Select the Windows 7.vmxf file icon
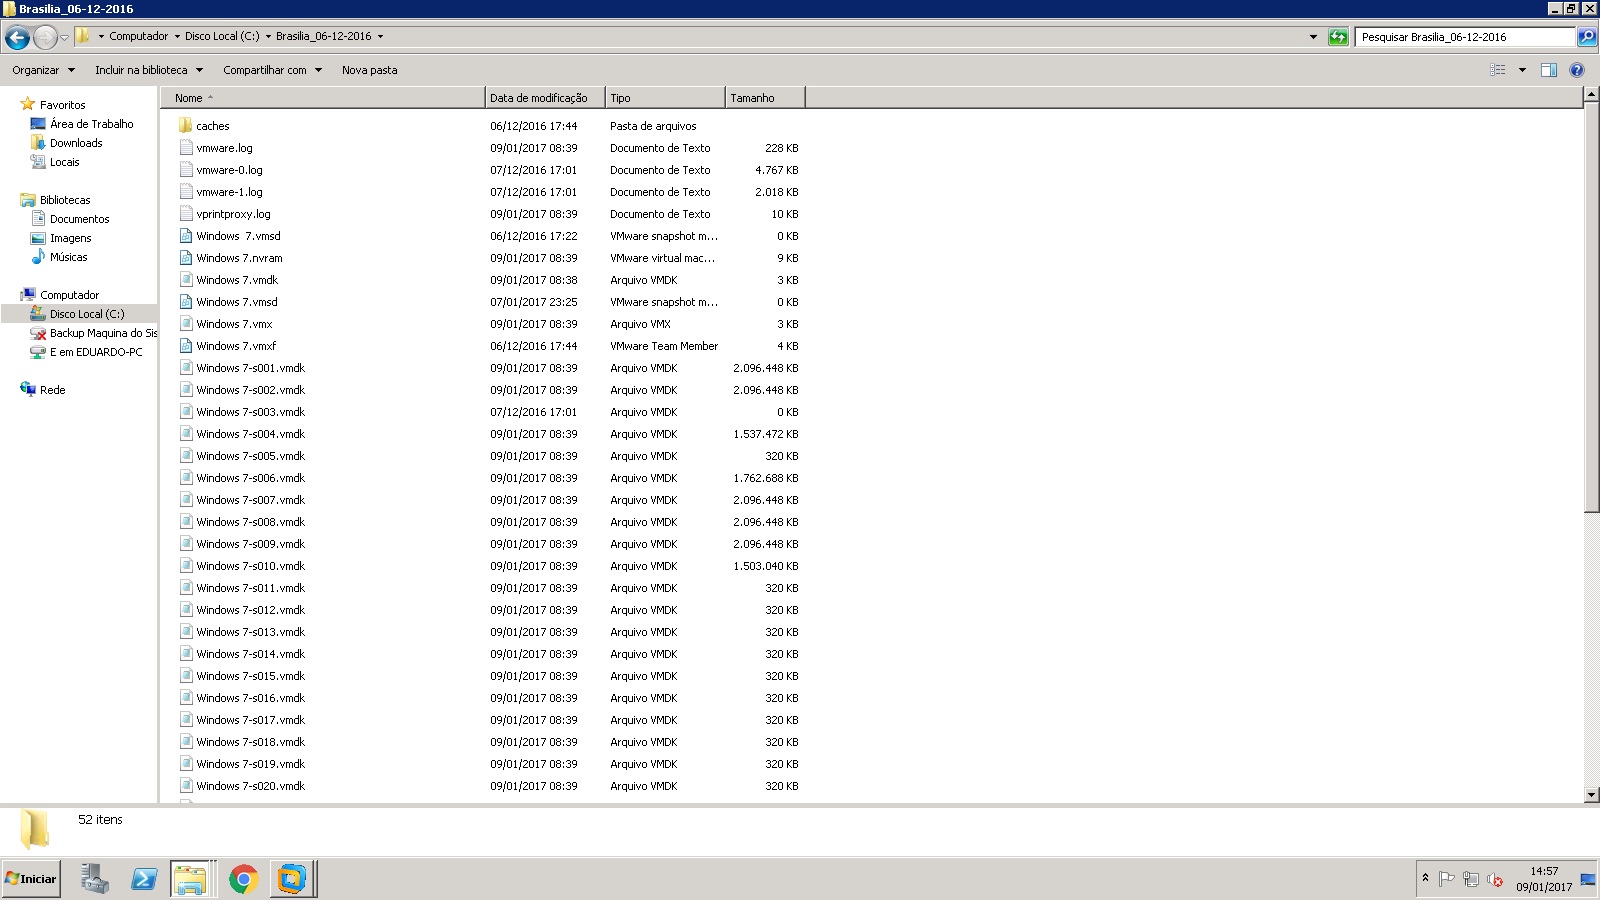This screenshot has width=1600, height=900. (186, 346)
